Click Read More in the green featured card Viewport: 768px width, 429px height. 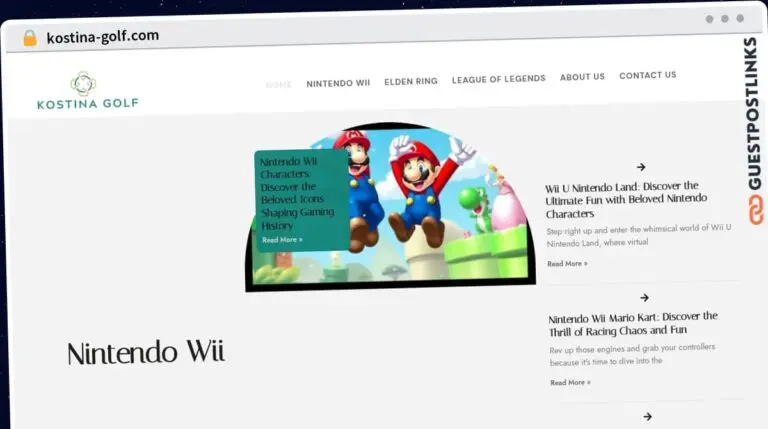[x=282, y=239]
